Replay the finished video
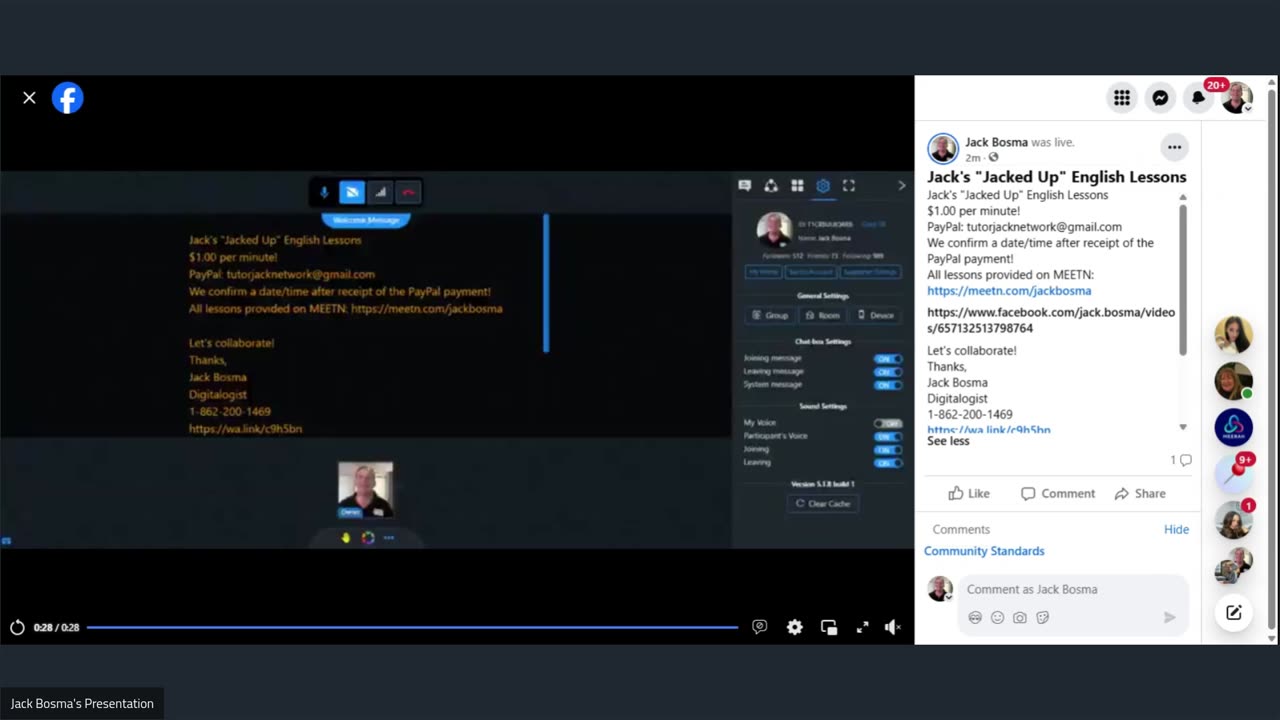The image size is (1280, 720). click(x=17, y=627)
